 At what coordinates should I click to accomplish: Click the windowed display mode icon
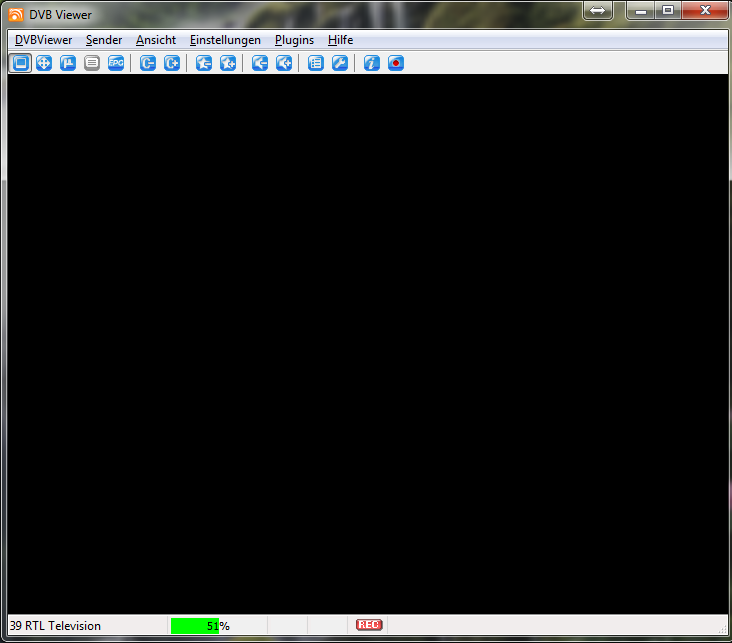click(20, 63)
